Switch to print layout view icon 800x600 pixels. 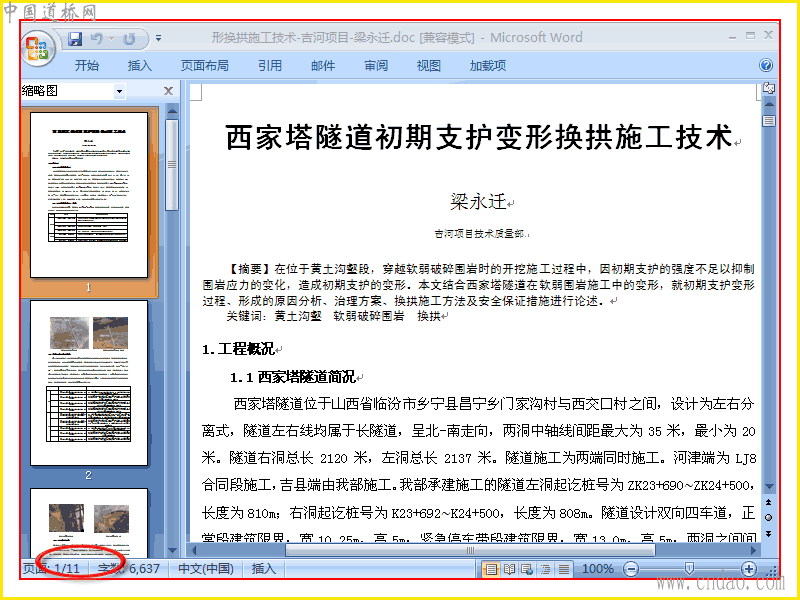click(x=490, y=569)
